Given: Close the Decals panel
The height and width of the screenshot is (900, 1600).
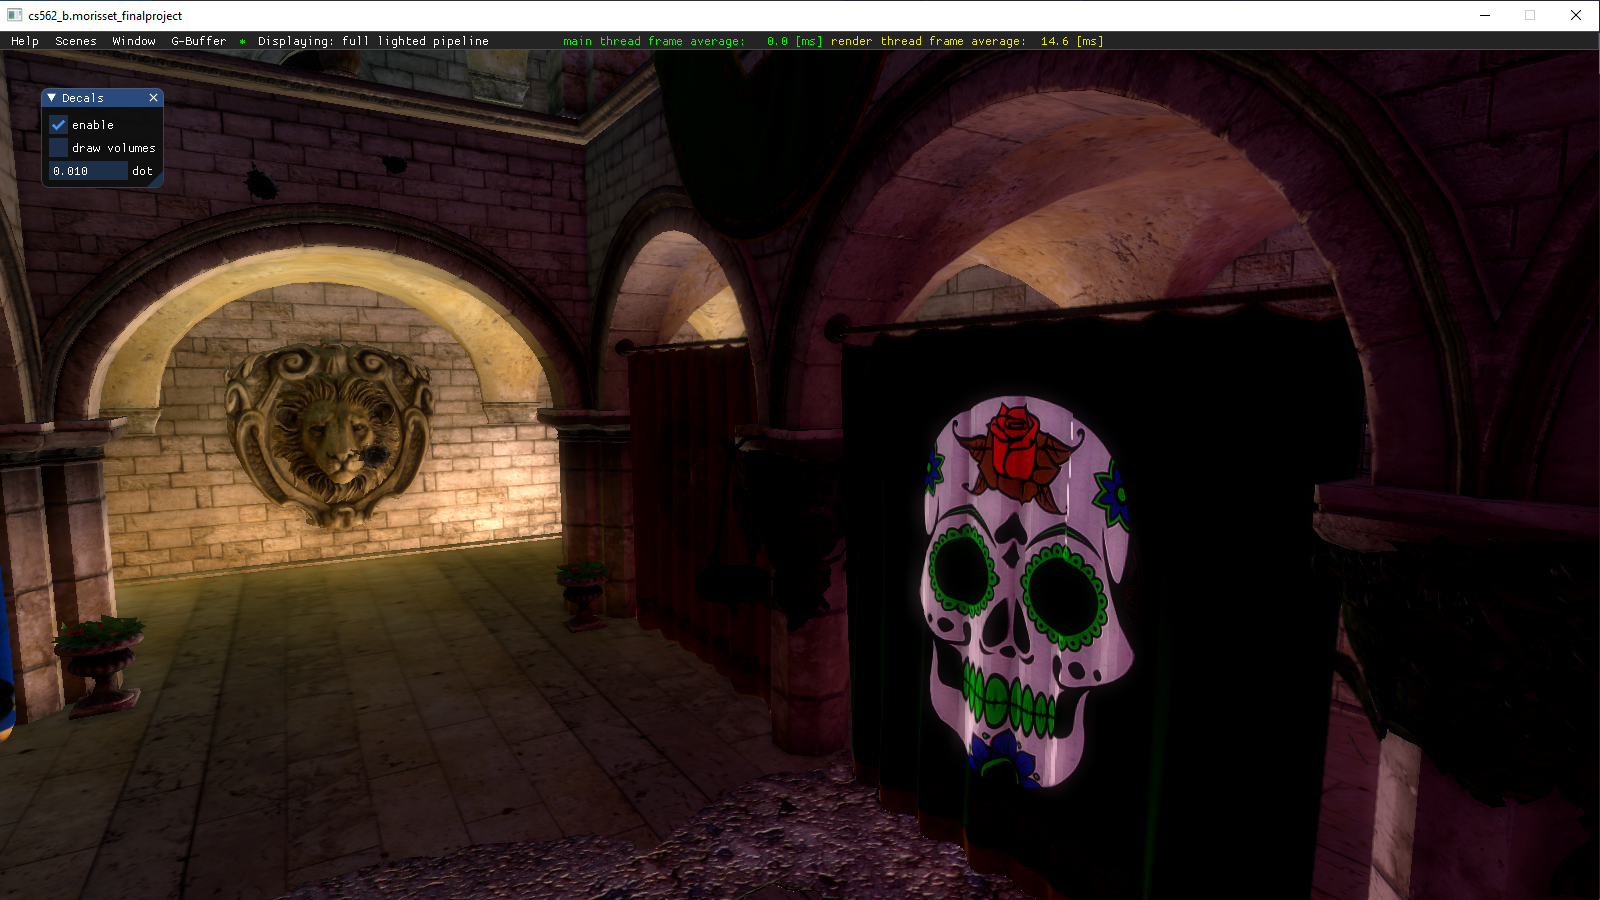Looking at the screenshot, I should click(153, 98).
